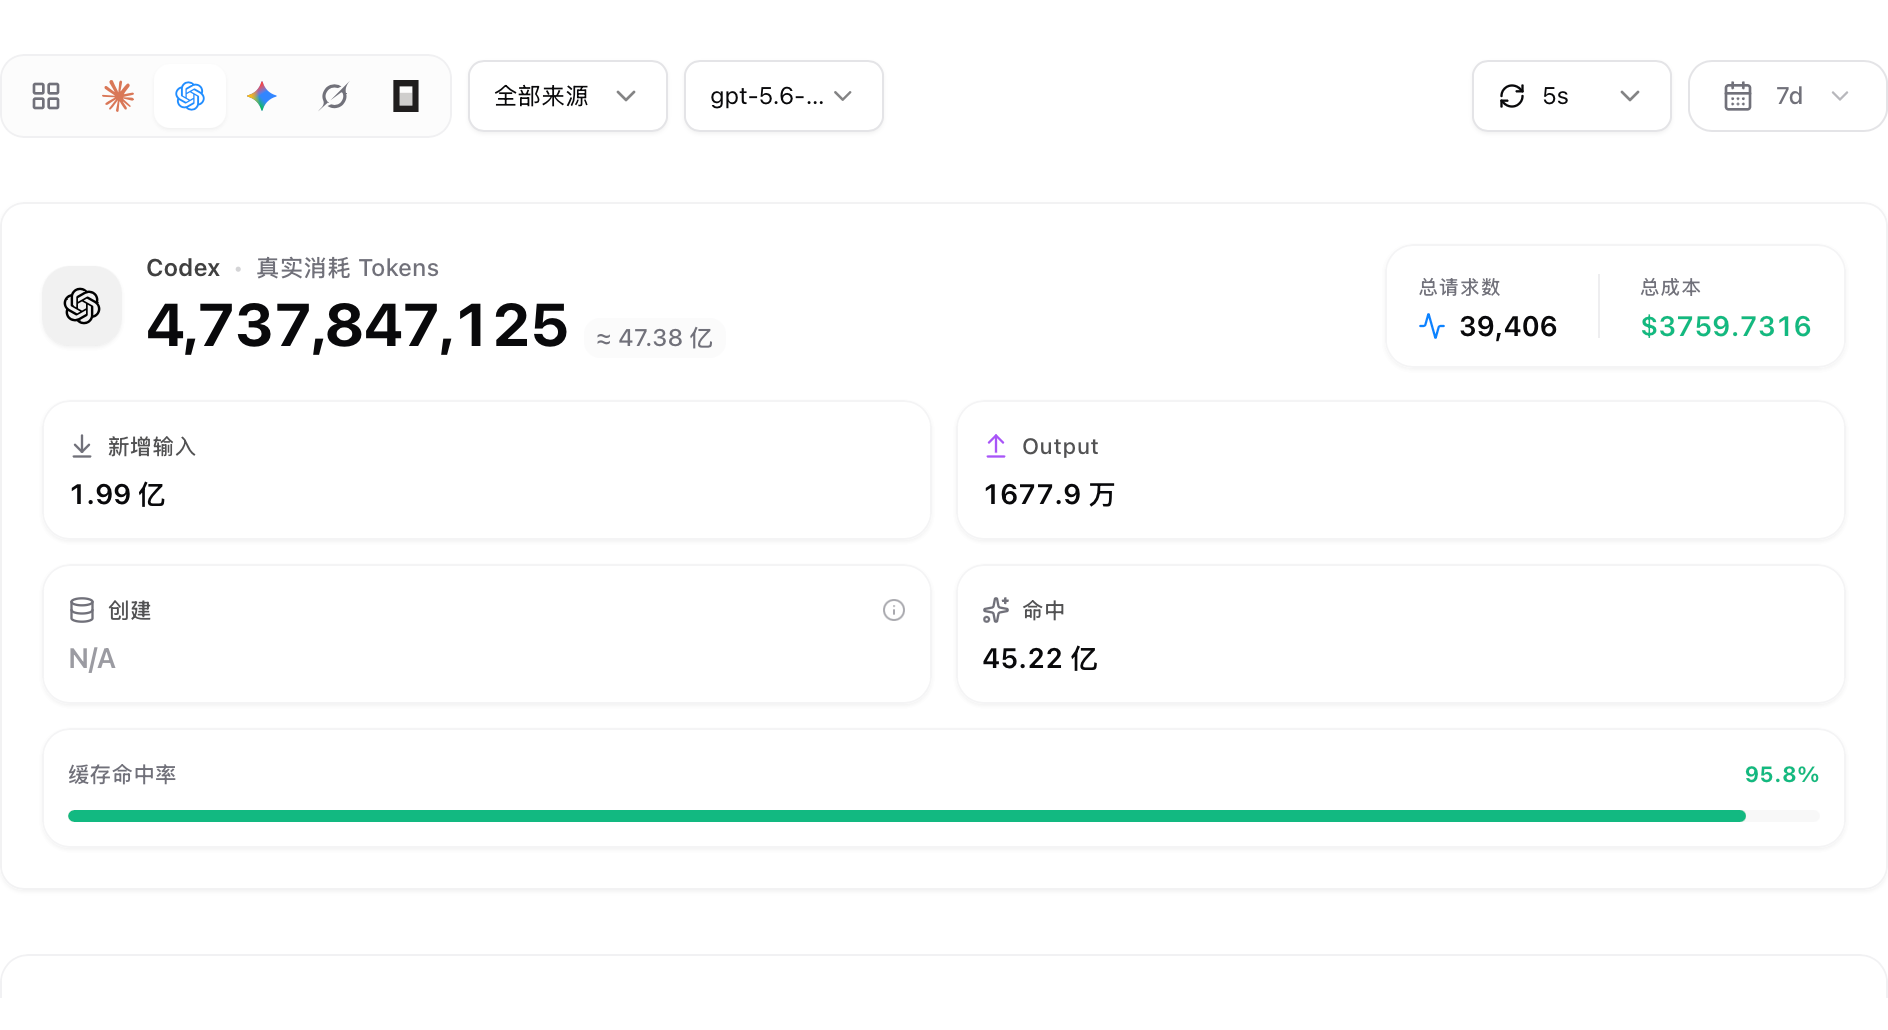Select the all-providers grid icon
Viewport: 1888px width, 1030px height.
coord(46,96)
